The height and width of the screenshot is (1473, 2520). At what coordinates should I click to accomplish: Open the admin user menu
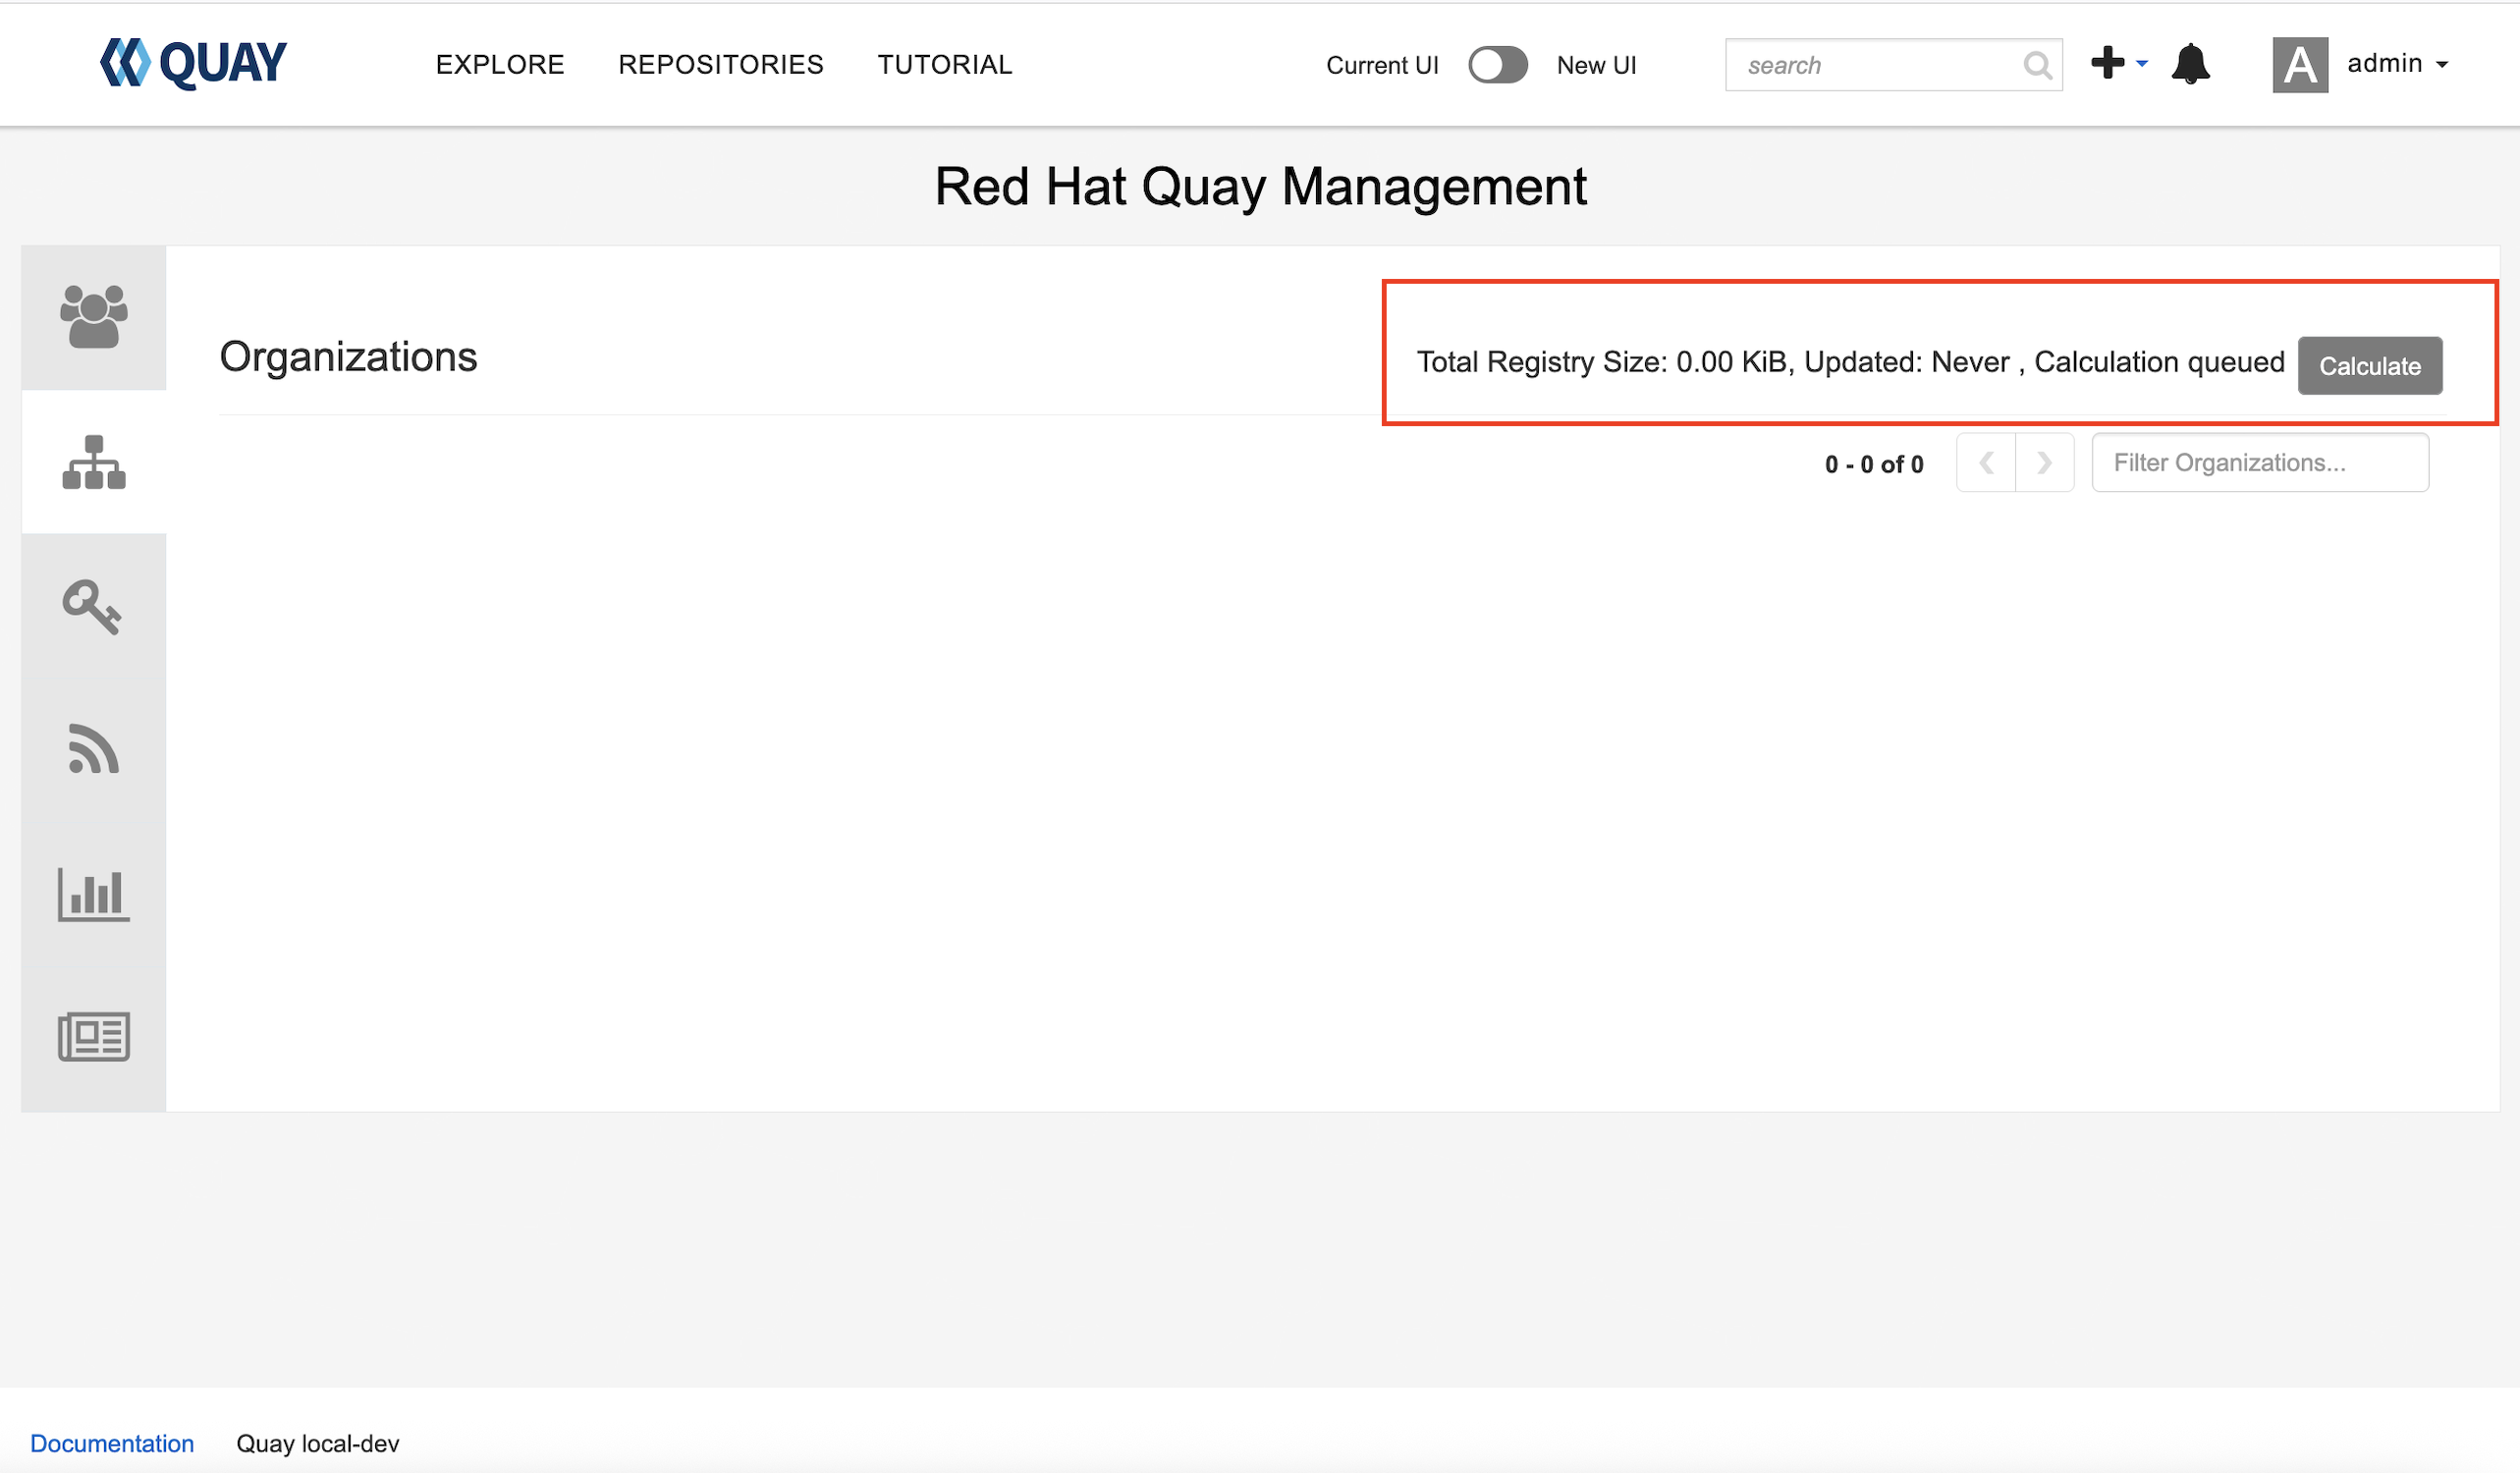point(2397,64)
